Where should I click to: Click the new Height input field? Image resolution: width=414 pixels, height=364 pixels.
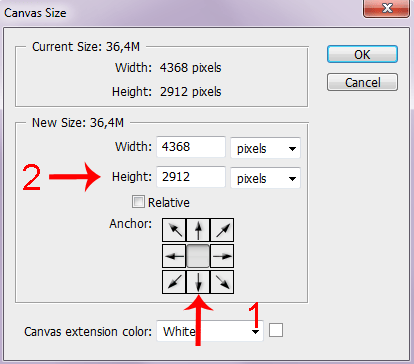click(x=191, y=177)
